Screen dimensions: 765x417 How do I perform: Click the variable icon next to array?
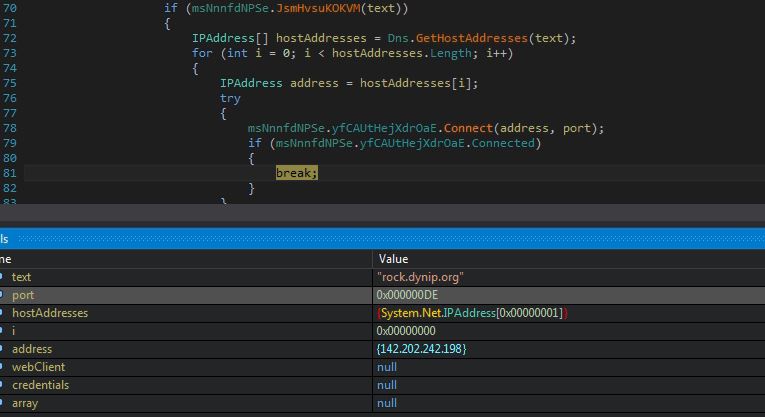click(3, 403)
